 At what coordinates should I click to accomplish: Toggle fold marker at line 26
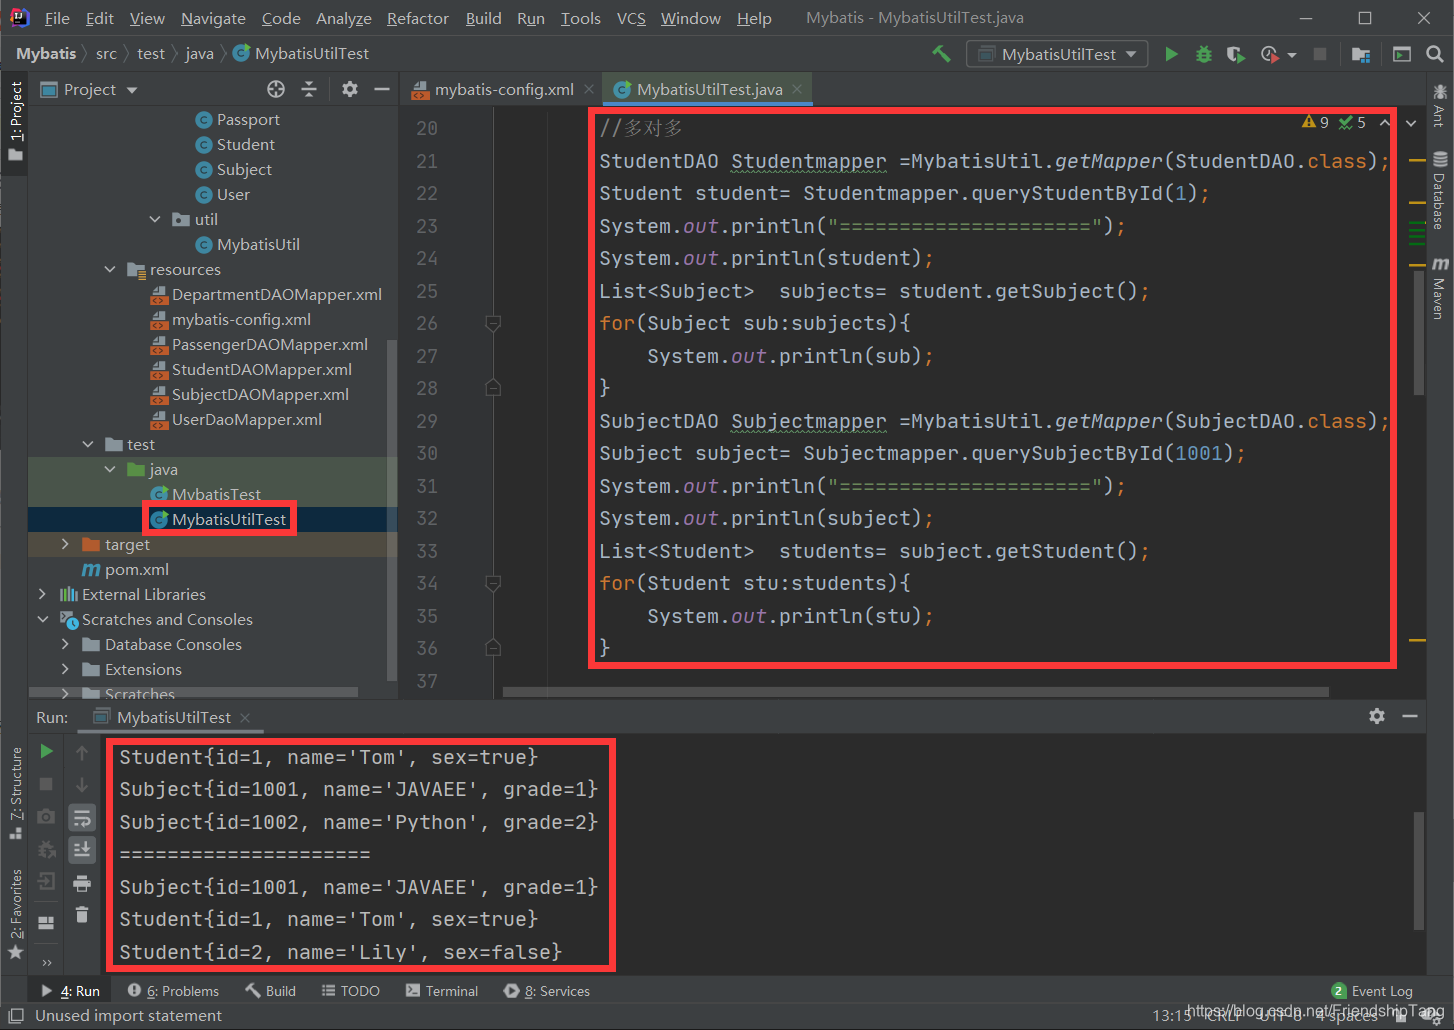tap(493, 323)
